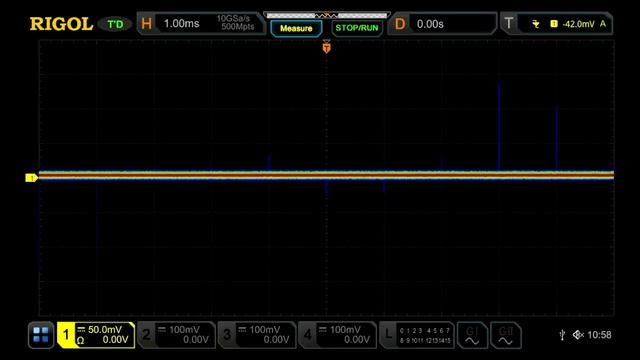Select the trigger level -42.0mV value

(578, 24)
